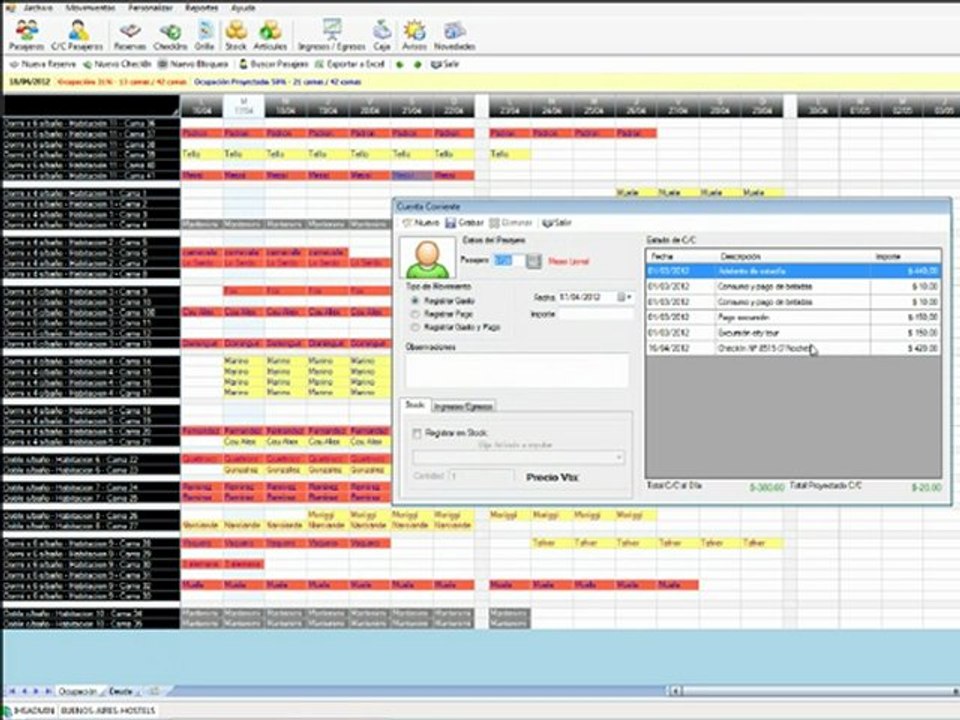
Task: Click the sheet horizontal scrollbar left arrow
Action: pyautogui.click(x=675, y=691)
